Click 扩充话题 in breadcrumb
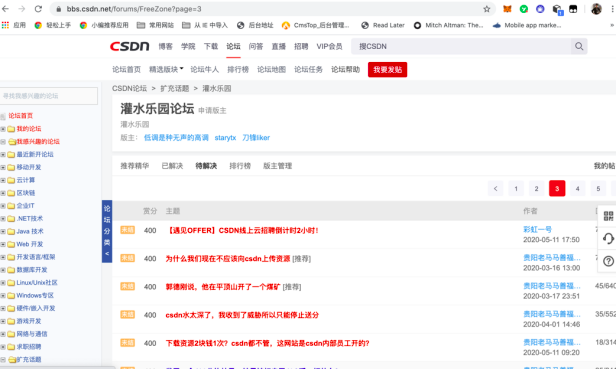 coord(174,88)
